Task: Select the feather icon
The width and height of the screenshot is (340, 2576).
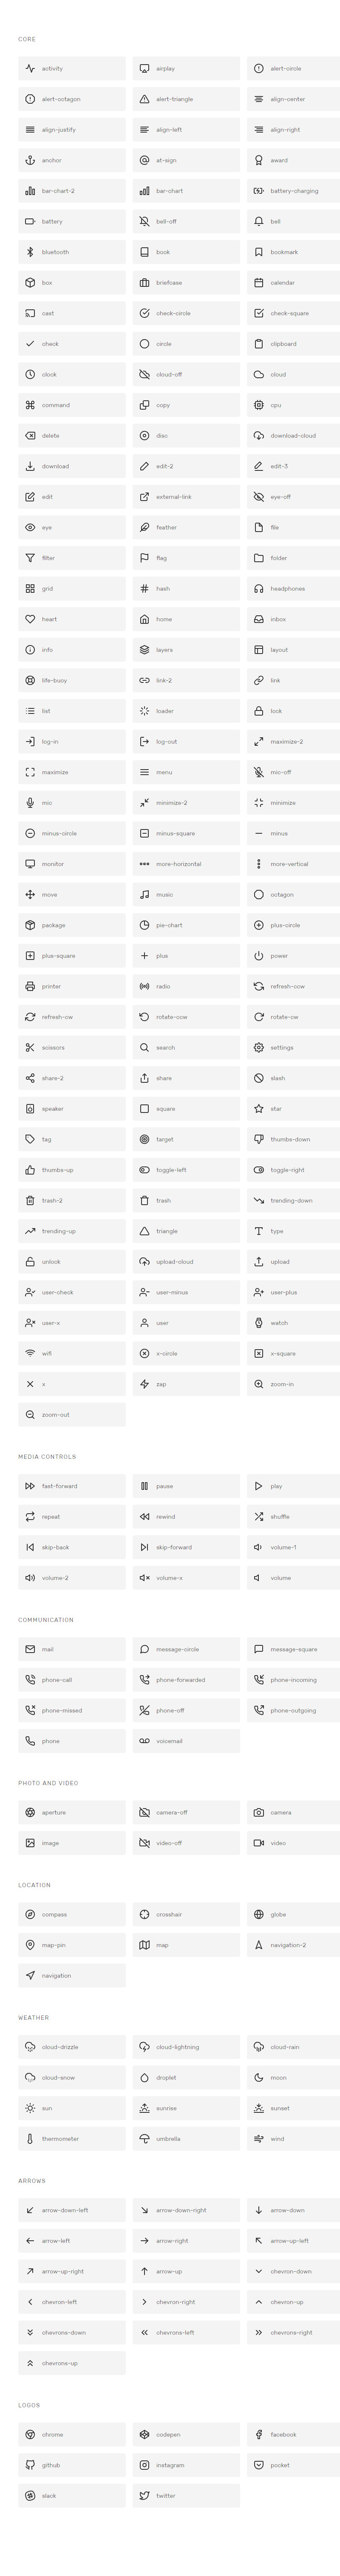Action: pos(144,527)
